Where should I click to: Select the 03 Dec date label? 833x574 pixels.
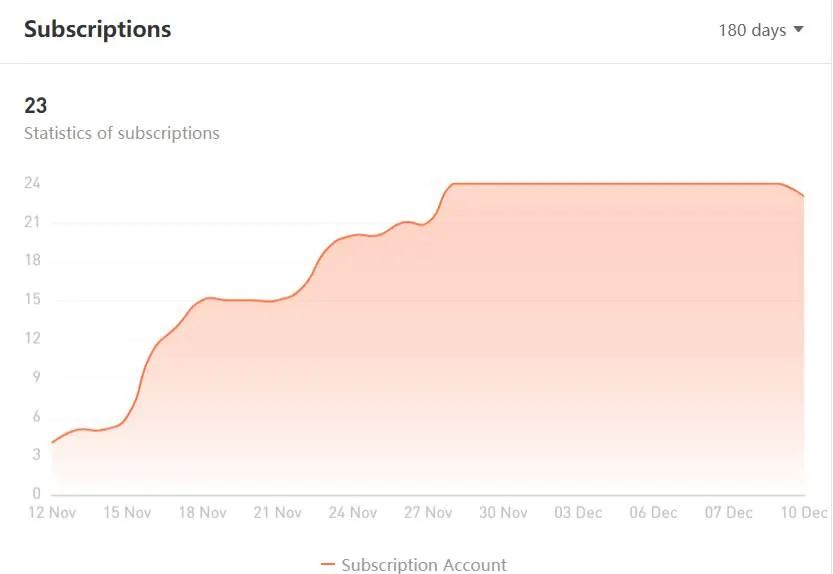pos(579,512)
